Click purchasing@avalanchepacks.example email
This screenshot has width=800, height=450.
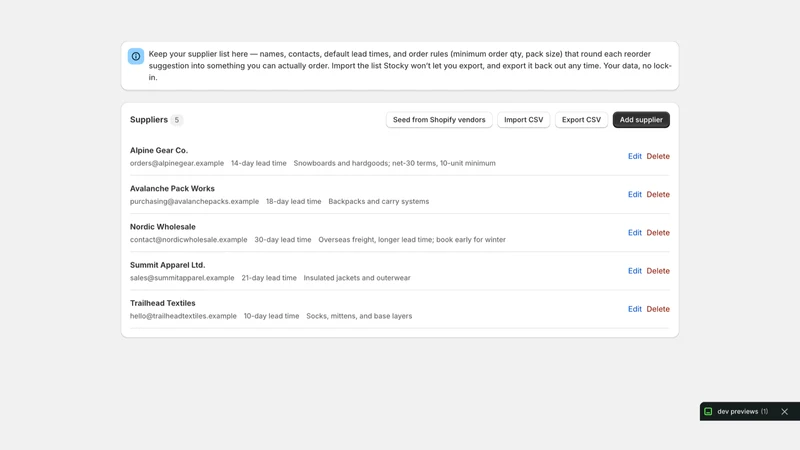coord(194,202)
